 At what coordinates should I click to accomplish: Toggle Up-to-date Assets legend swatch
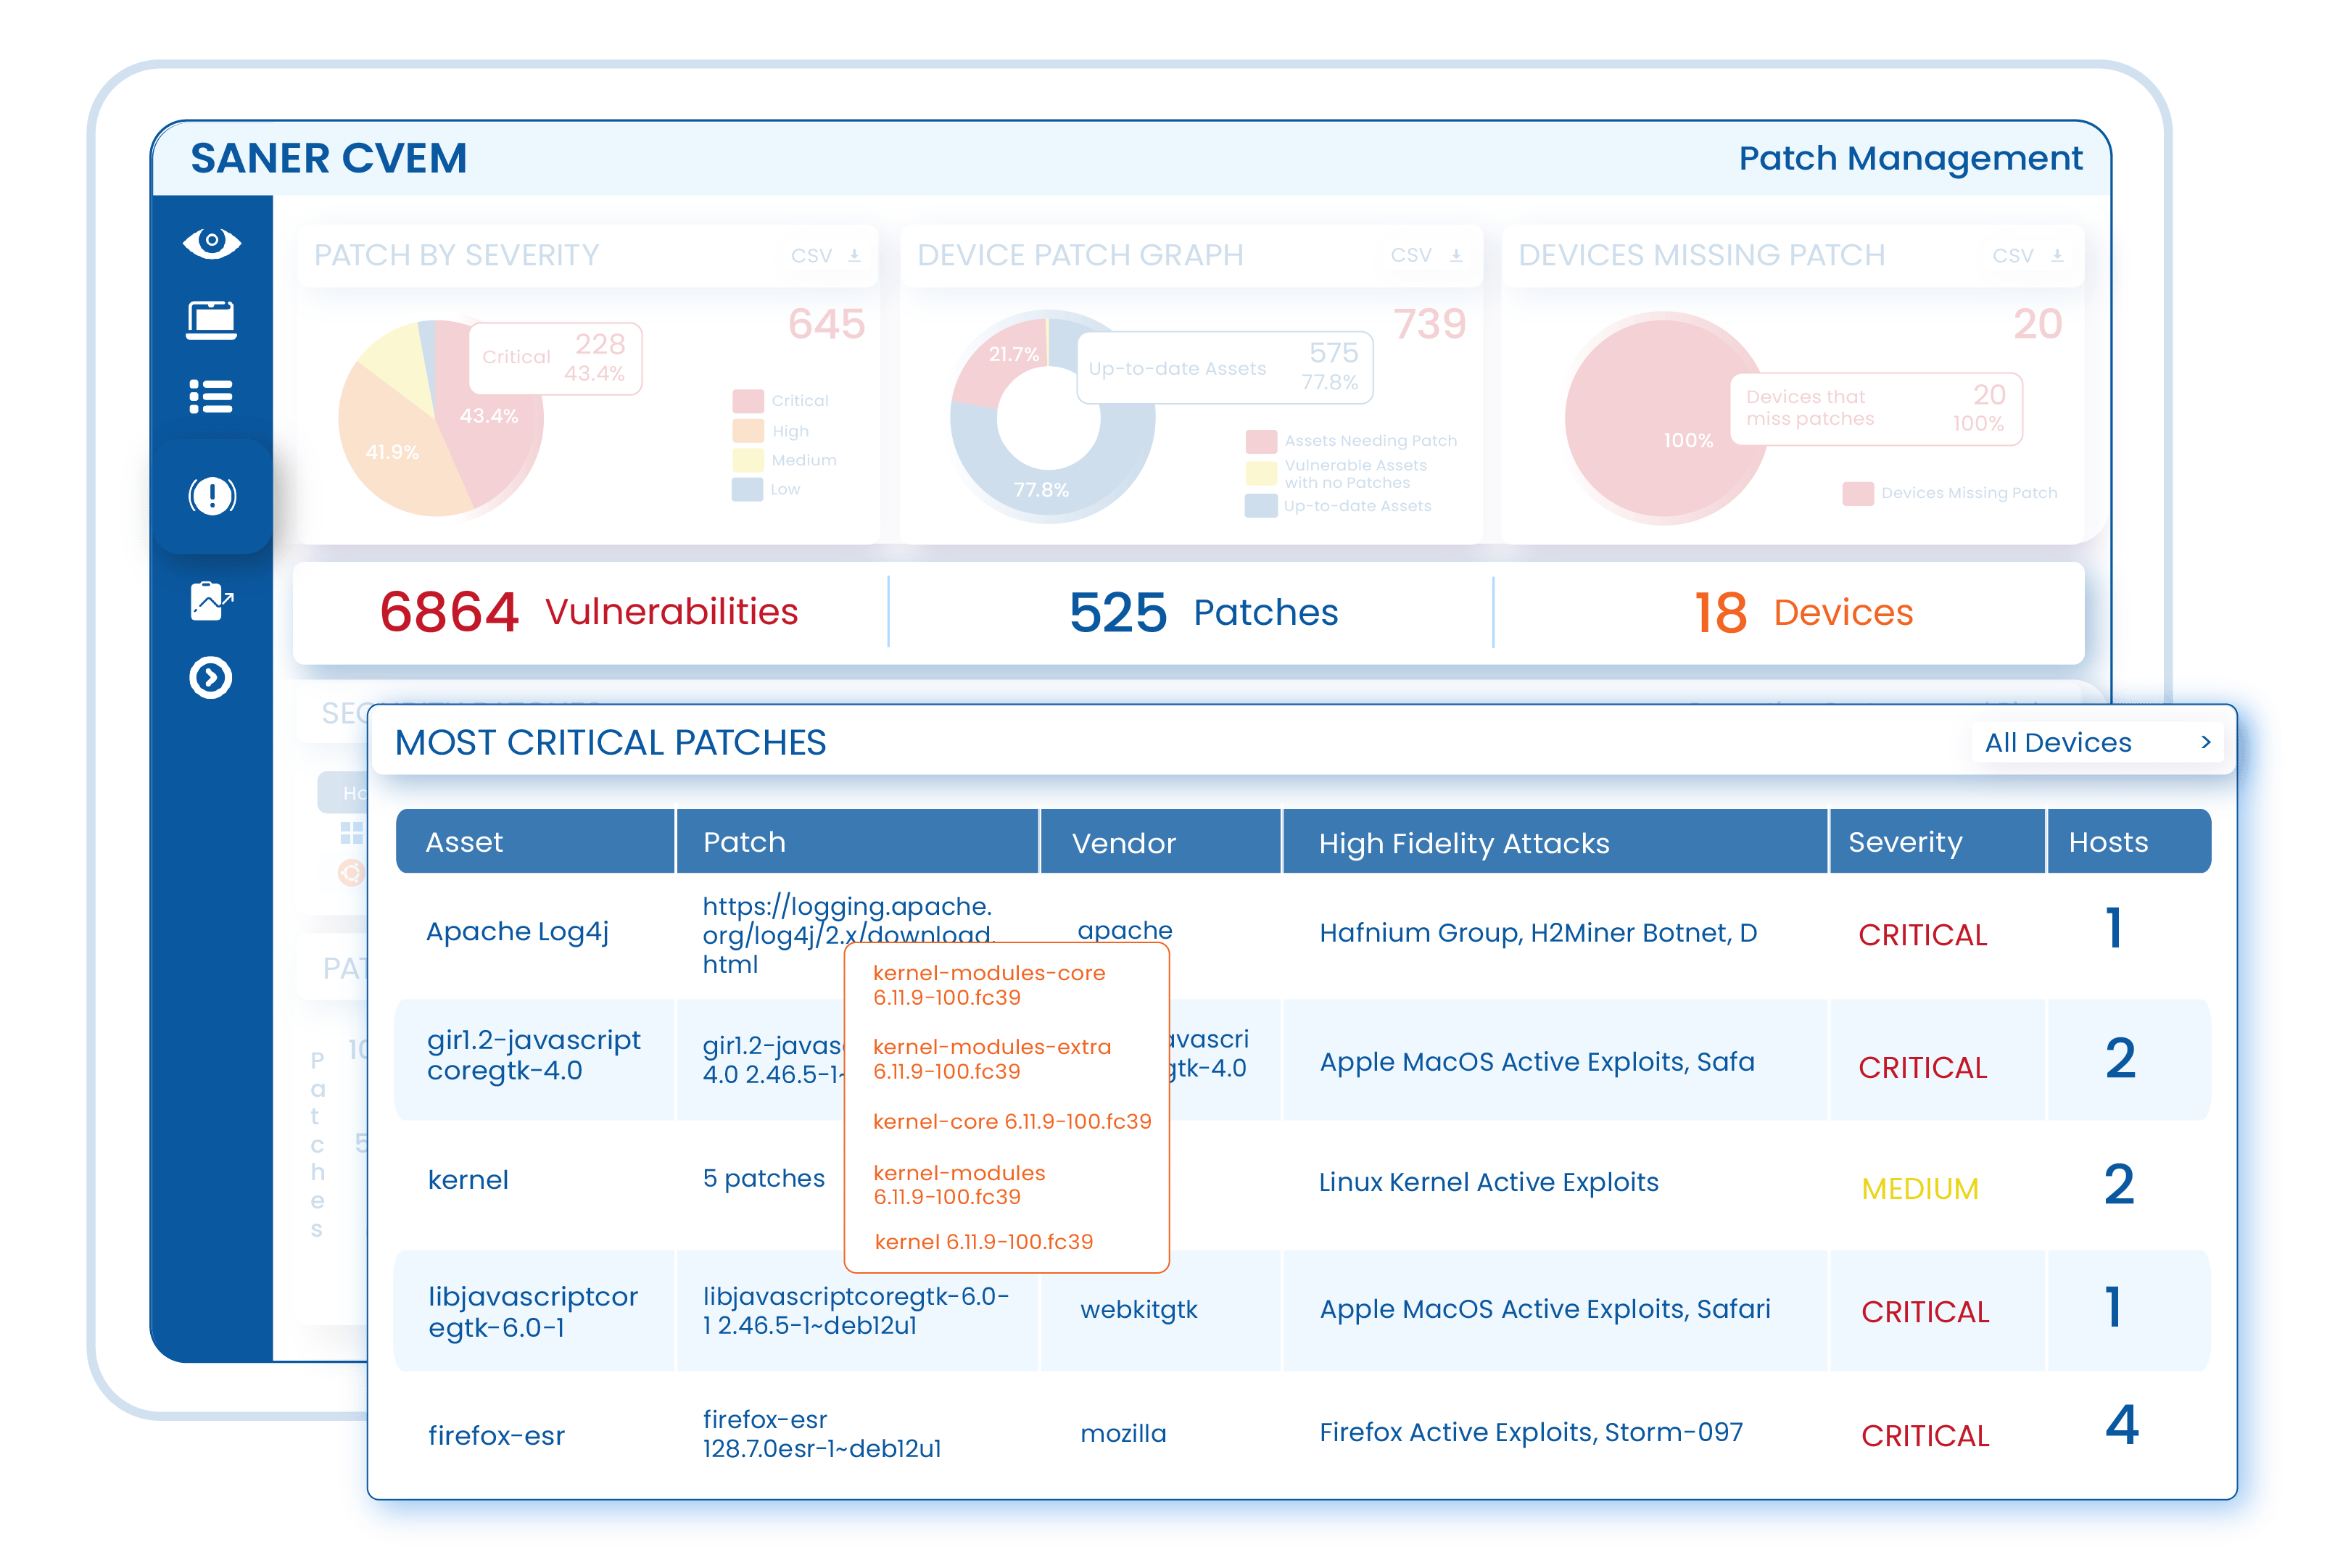[1260, 506]
